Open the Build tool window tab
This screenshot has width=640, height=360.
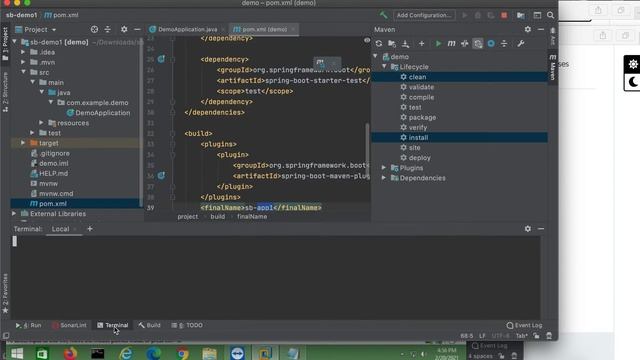click(x=149, y=325)
